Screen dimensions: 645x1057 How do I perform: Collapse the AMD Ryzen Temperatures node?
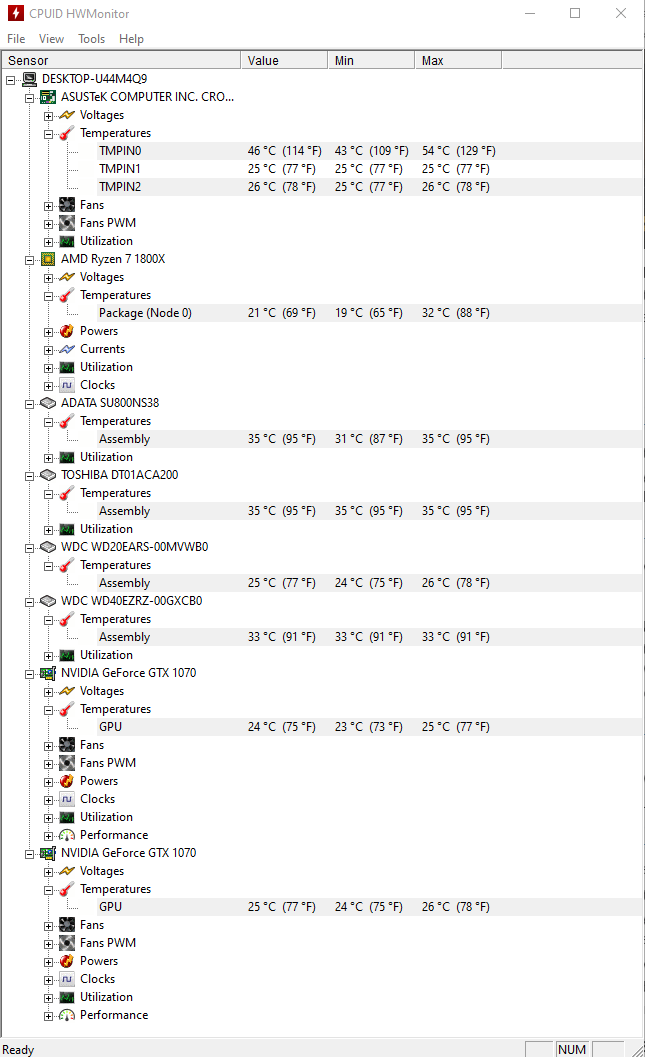pyautogui.click(x=49, y=295)
